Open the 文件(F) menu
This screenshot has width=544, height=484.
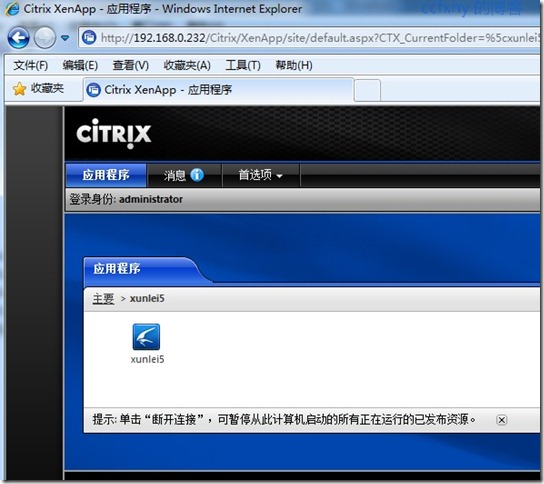31,65
